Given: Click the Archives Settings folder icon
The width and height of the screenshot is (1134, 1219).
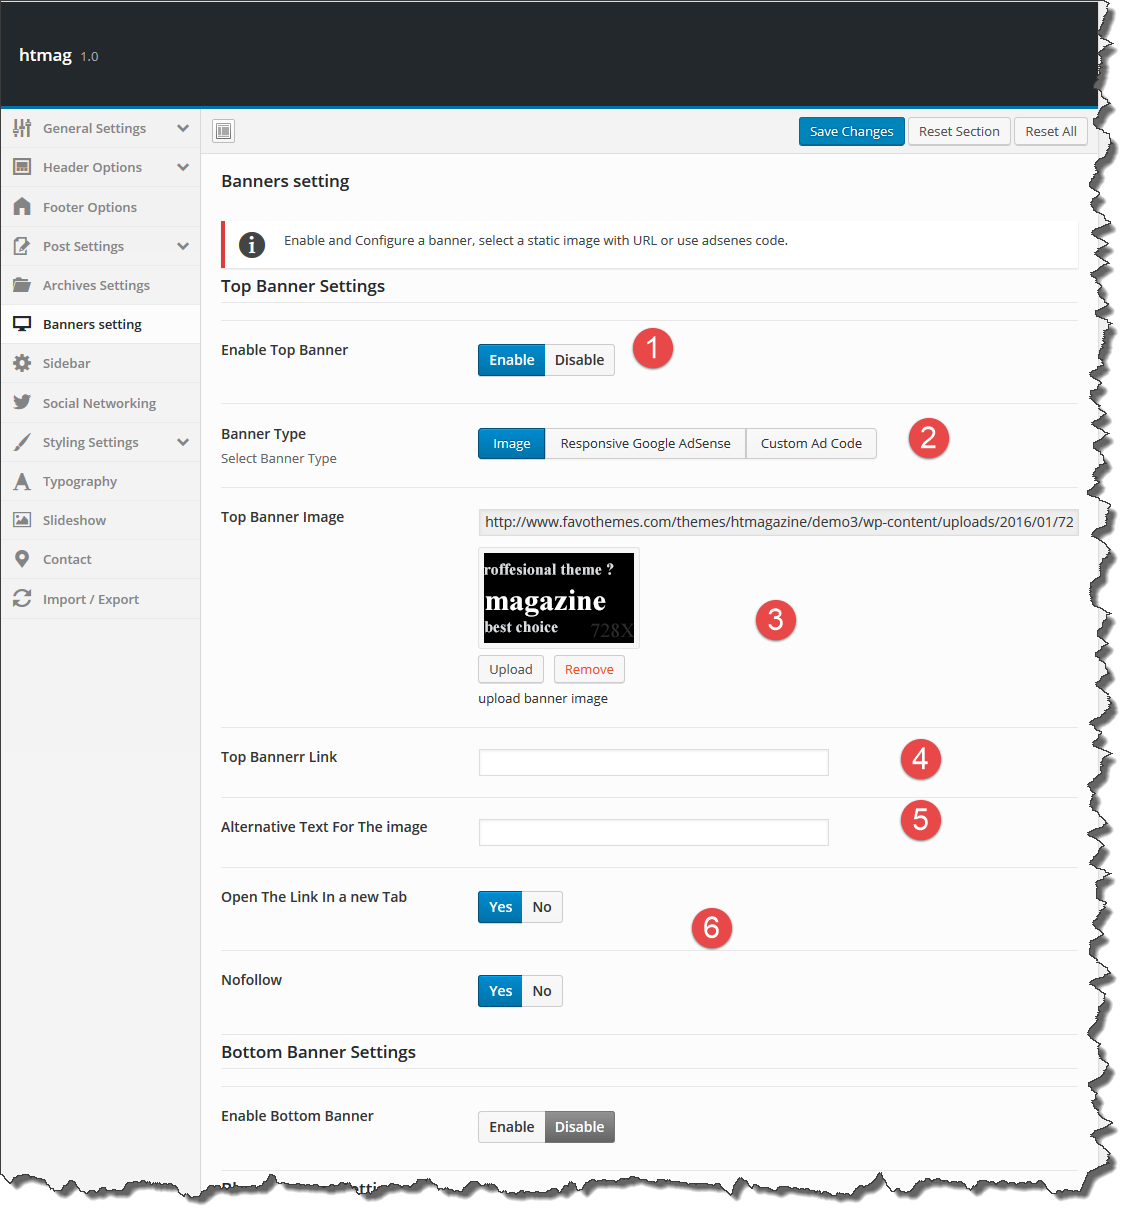Looking at the screenshot, I should pyautogui.click(x=22, y=285).
